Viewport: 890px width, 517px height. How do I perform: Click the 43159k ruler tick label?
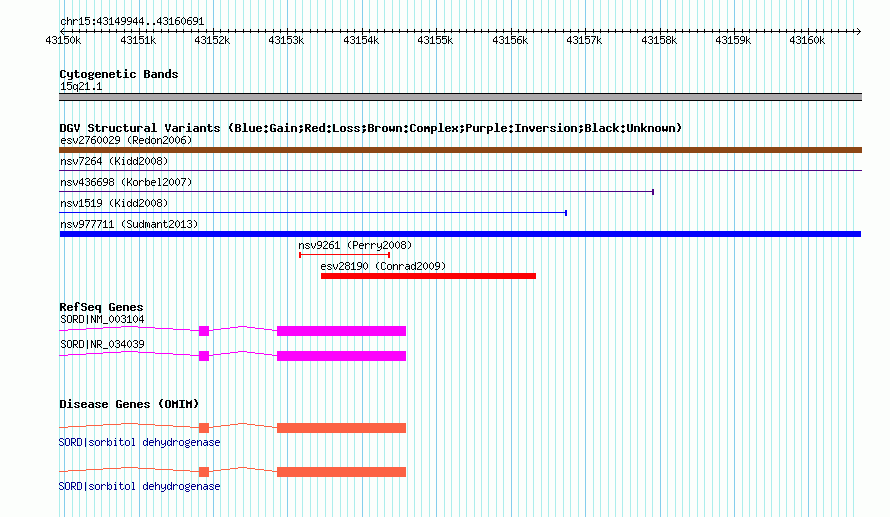pos(733,40)
